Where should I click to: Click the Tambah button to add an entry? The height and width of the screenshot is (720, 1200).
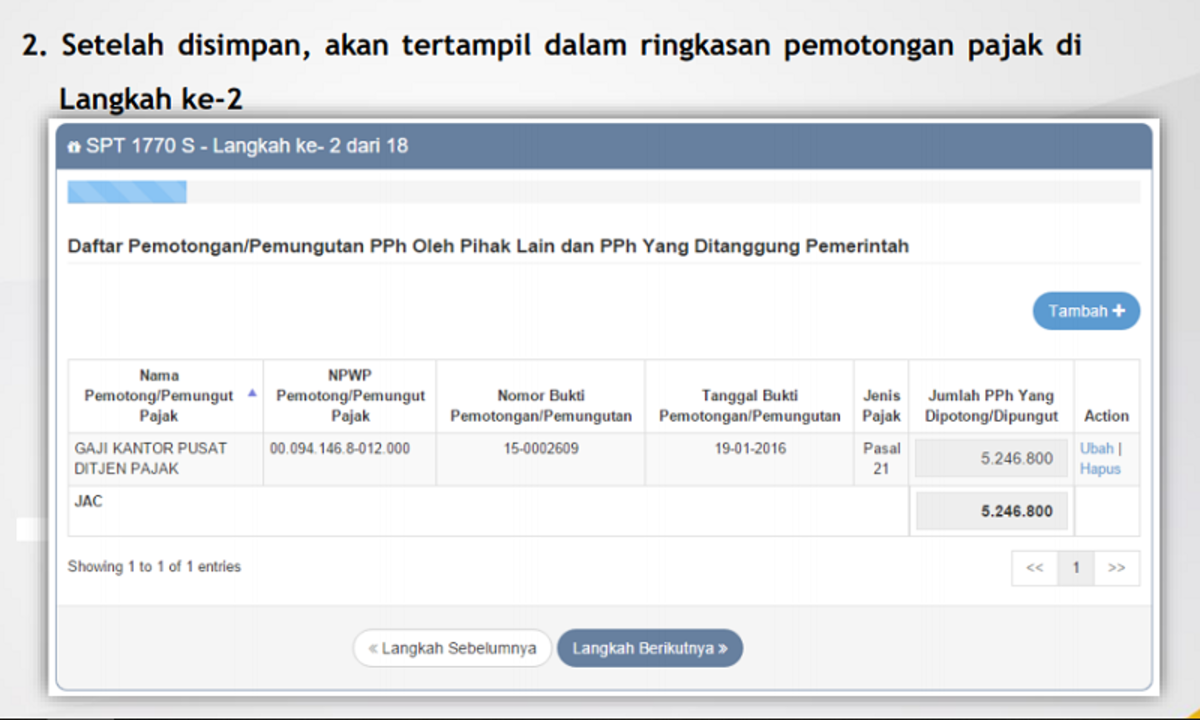pos(1086,311)
